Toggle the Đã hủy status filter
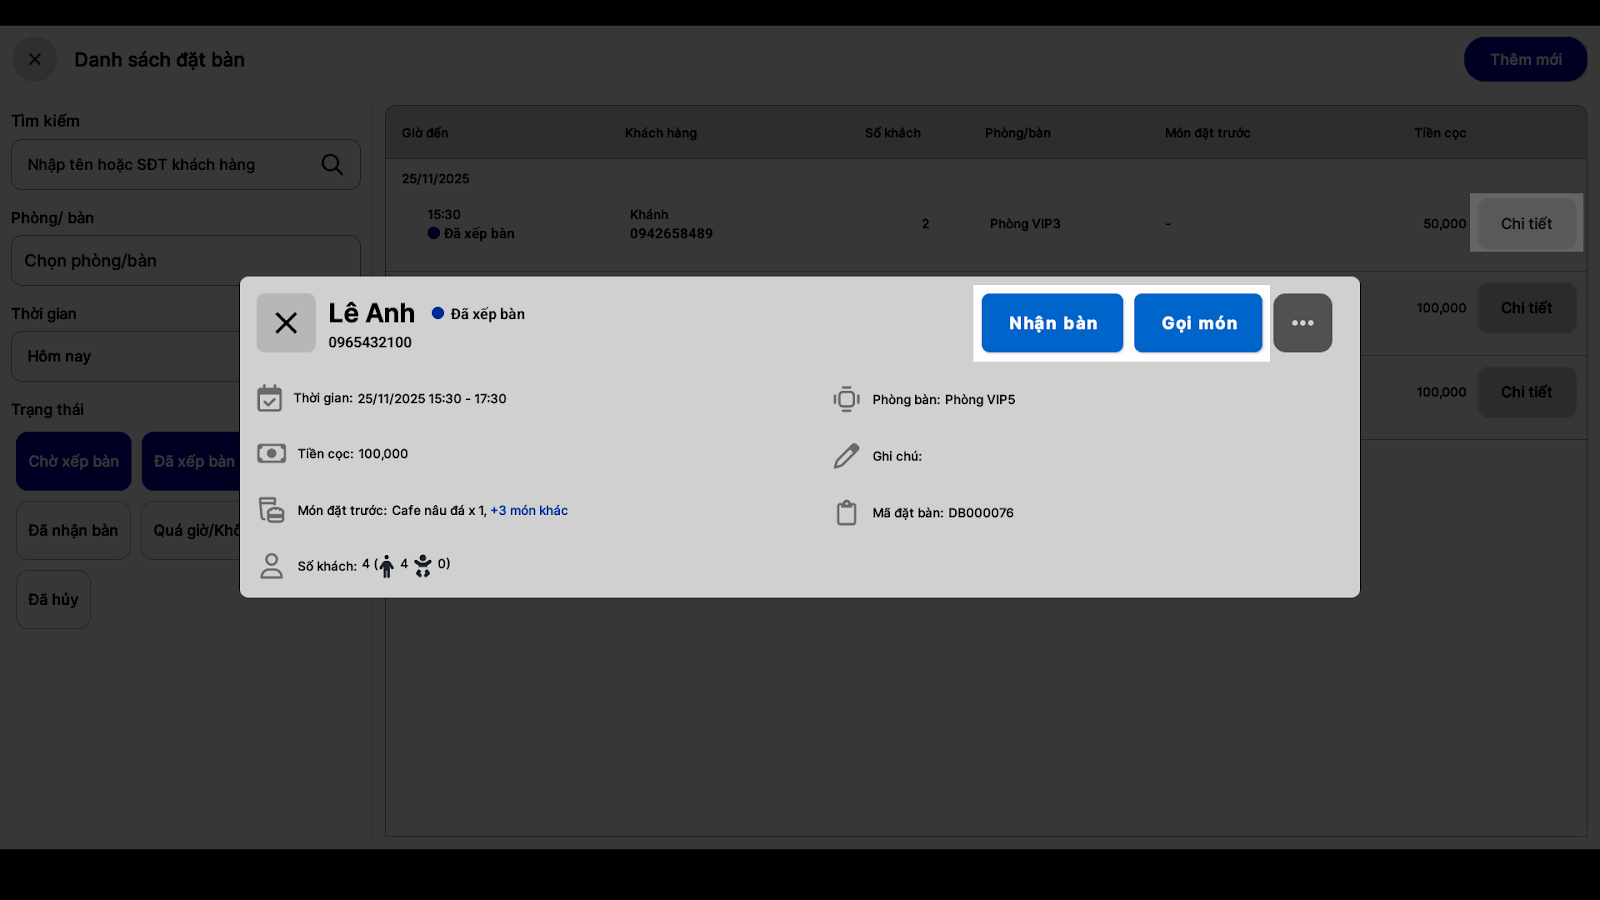This screenshot has width=1600, height=900. tap(53, 599)
